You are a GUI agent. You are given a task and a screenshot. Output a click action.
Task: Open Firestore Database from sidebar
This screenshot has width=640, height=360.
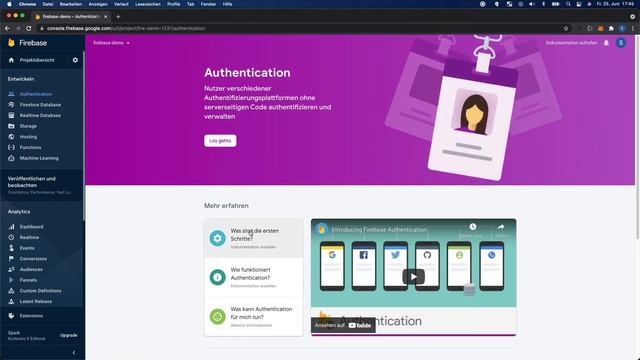point(40,105)
